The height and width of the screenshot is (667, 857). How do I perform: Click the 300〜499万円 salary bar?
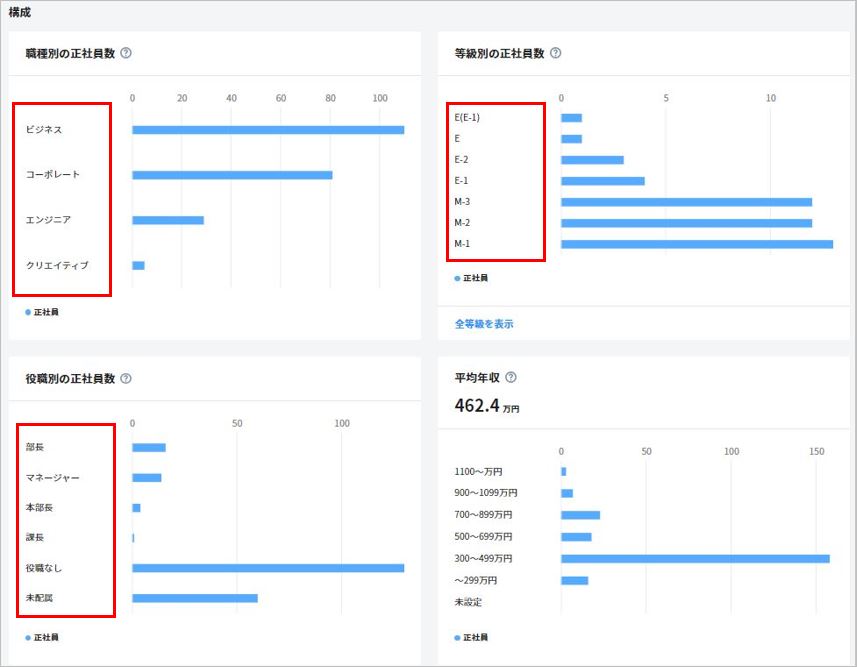pyautogui.click(x=694, y=558)
